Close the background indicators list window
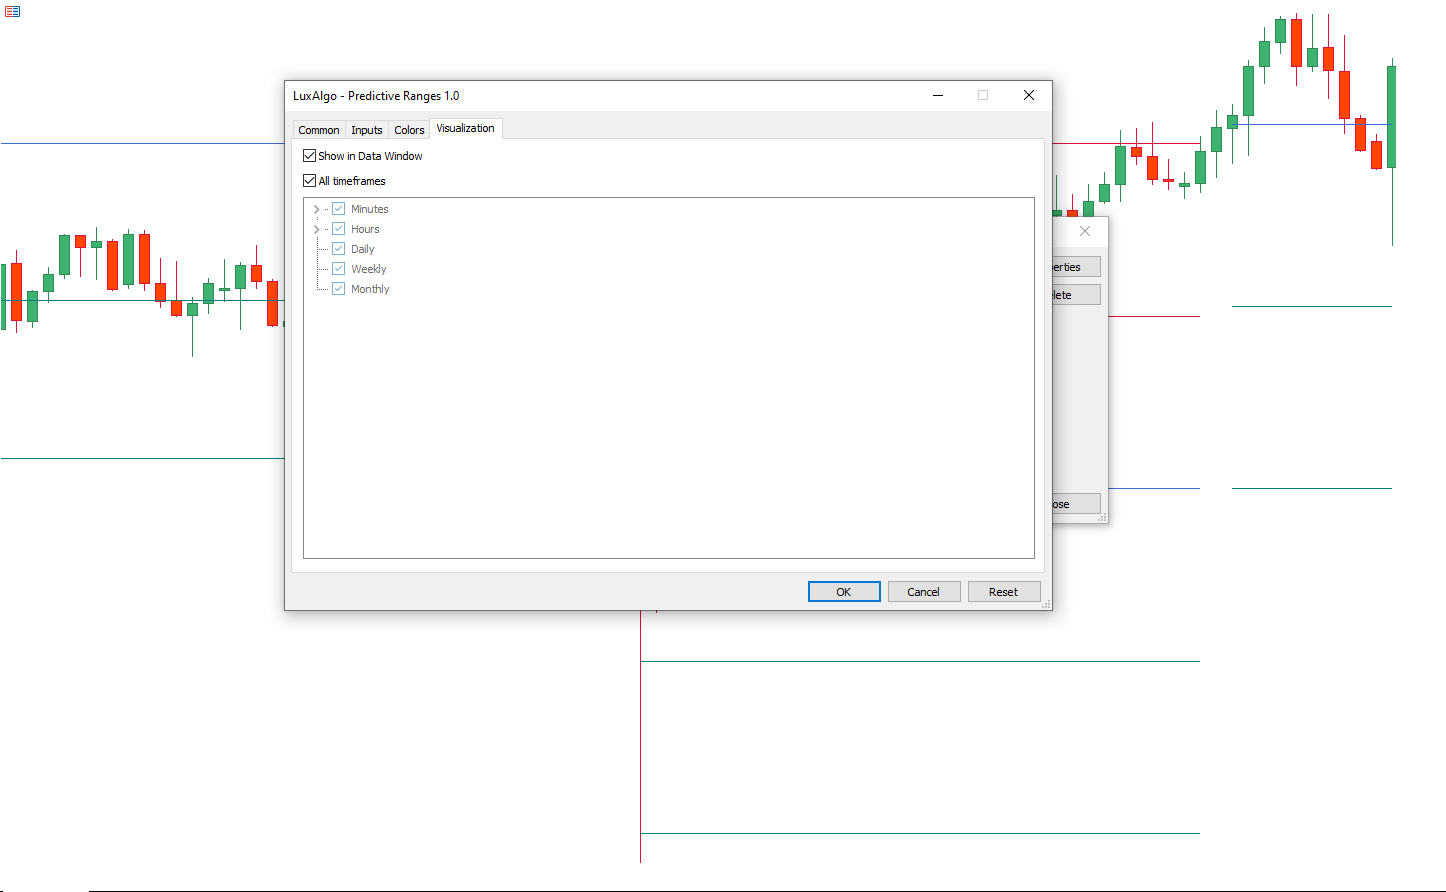Image resolution: width=1446 pixels, height=892 pixels. coord(1085,231)
